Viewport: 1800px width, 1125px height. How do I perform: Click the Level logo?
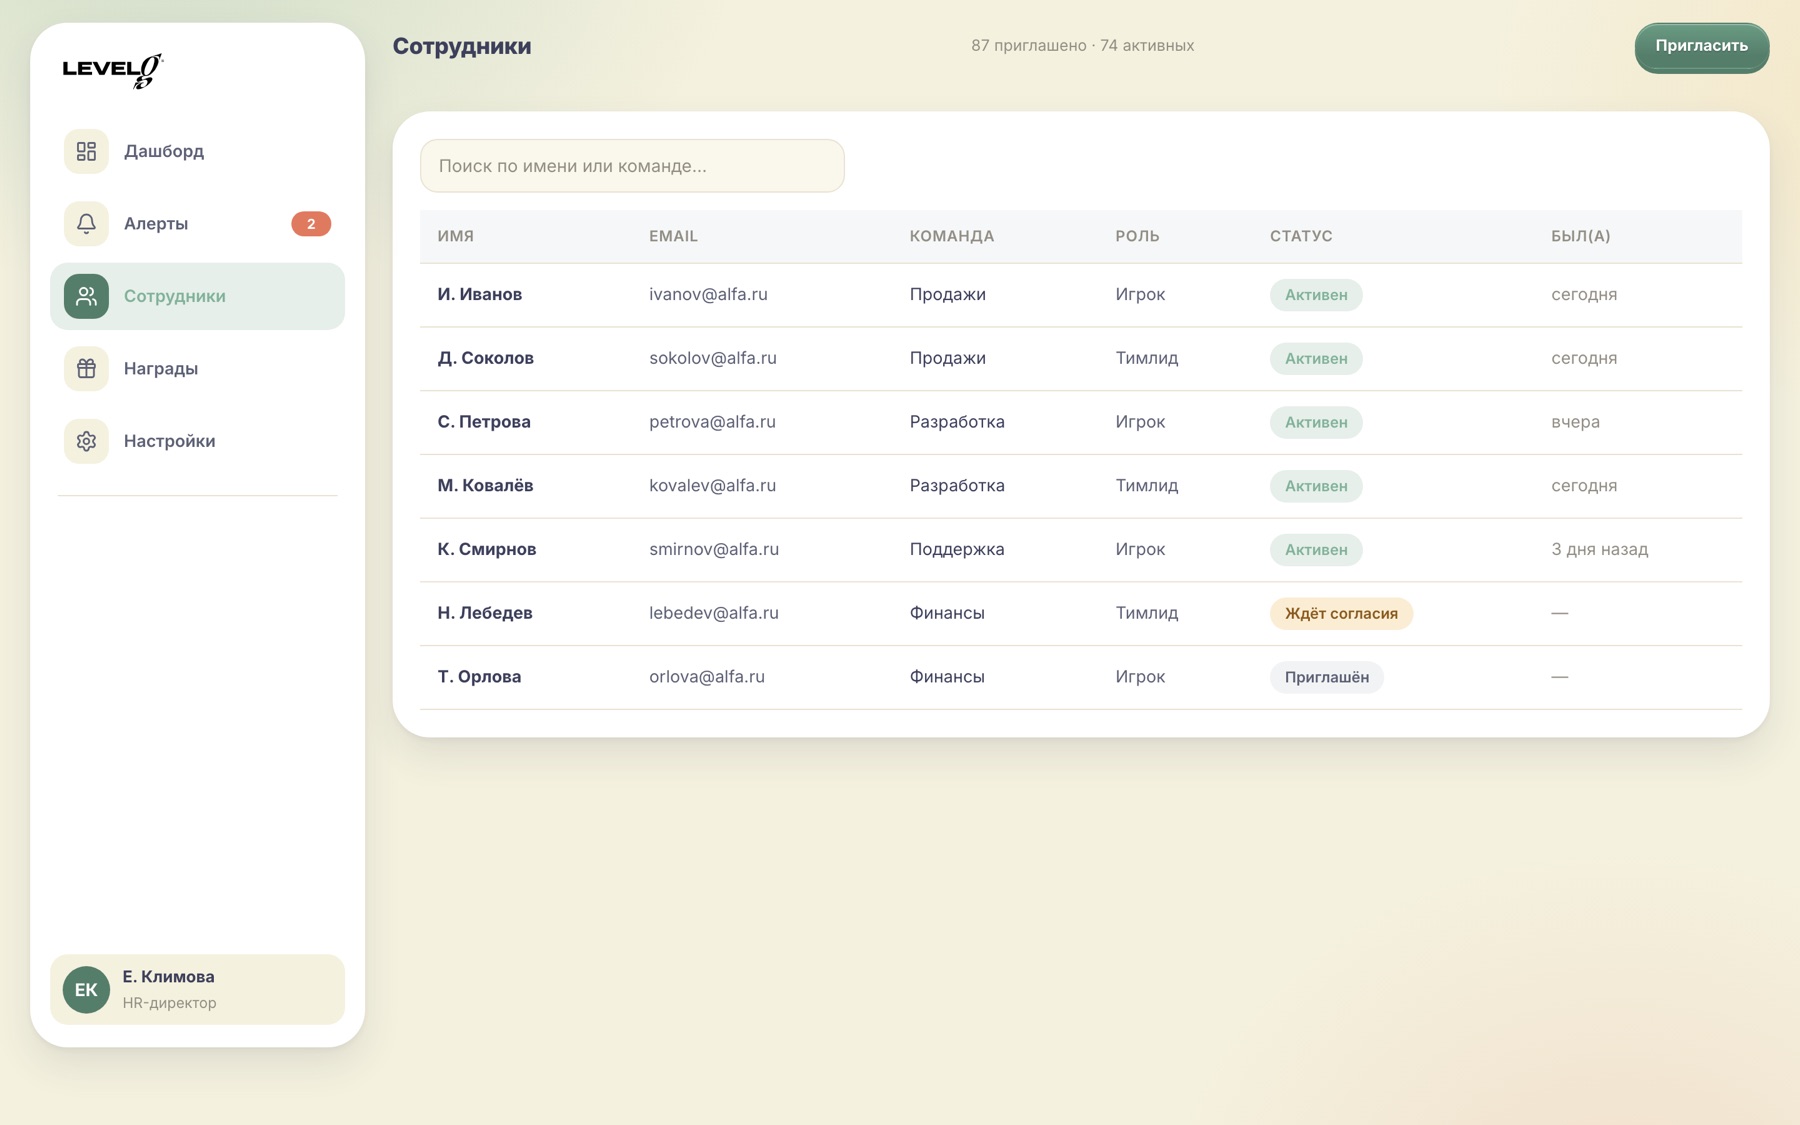(x=112, y=70)
